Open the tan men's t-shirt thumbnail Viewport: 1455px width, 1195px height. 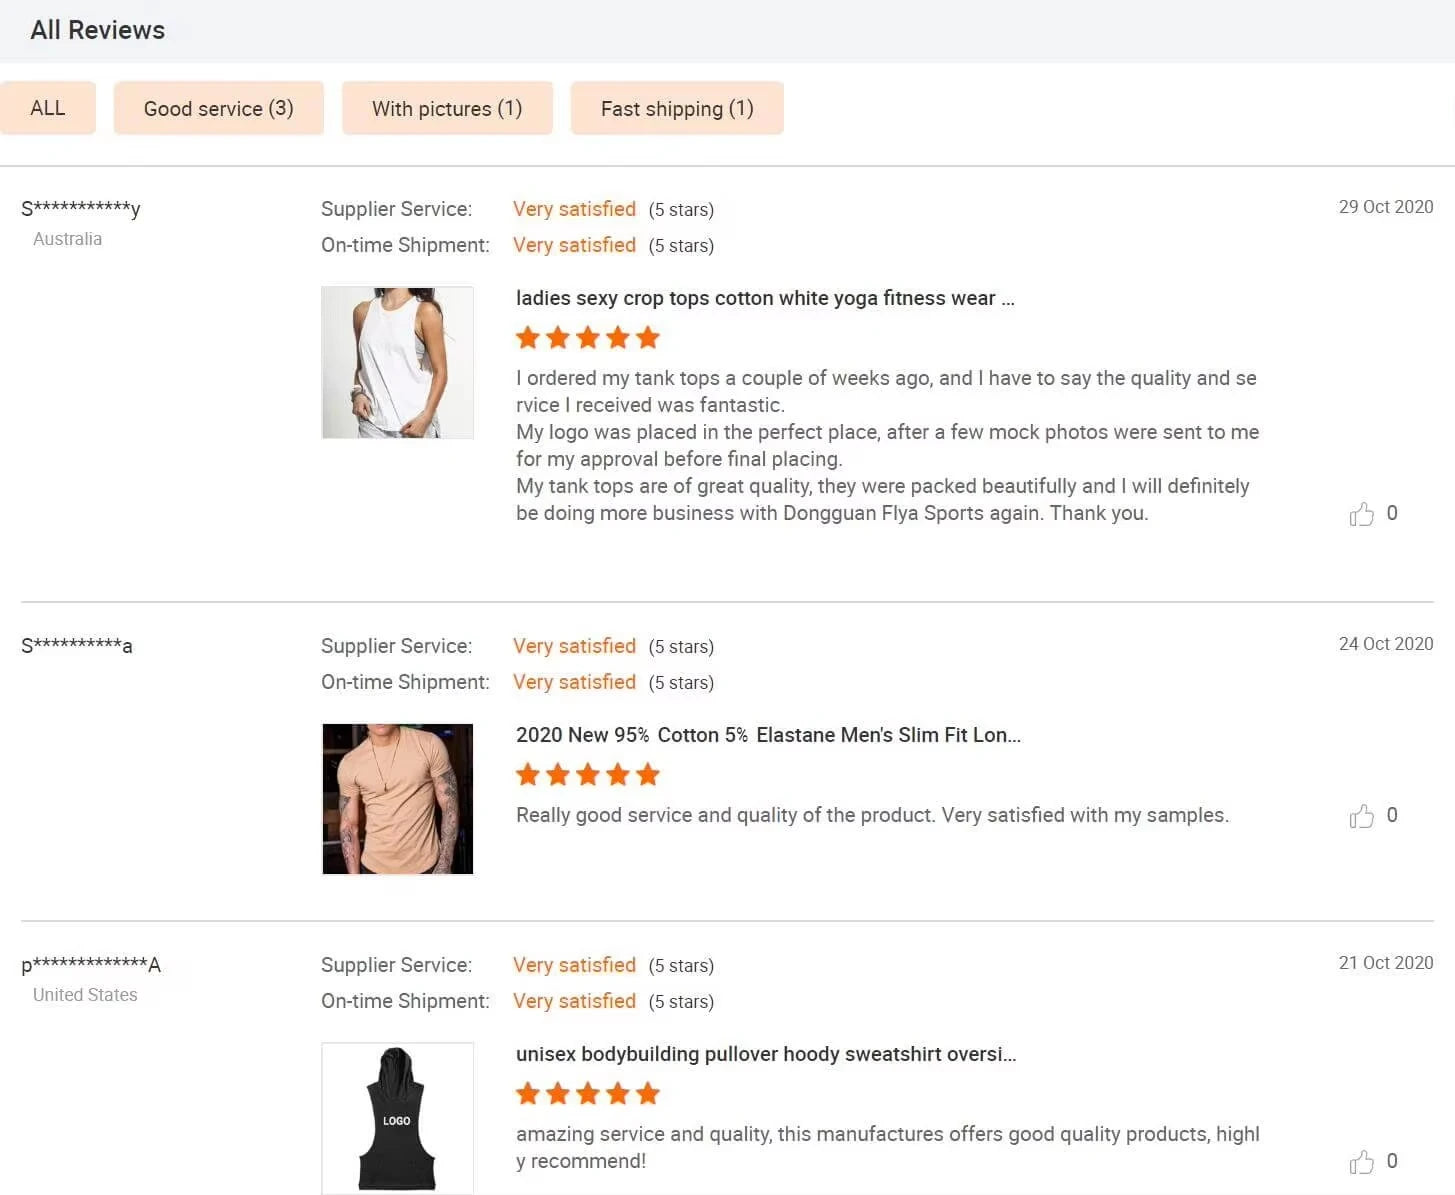(397, 798)
